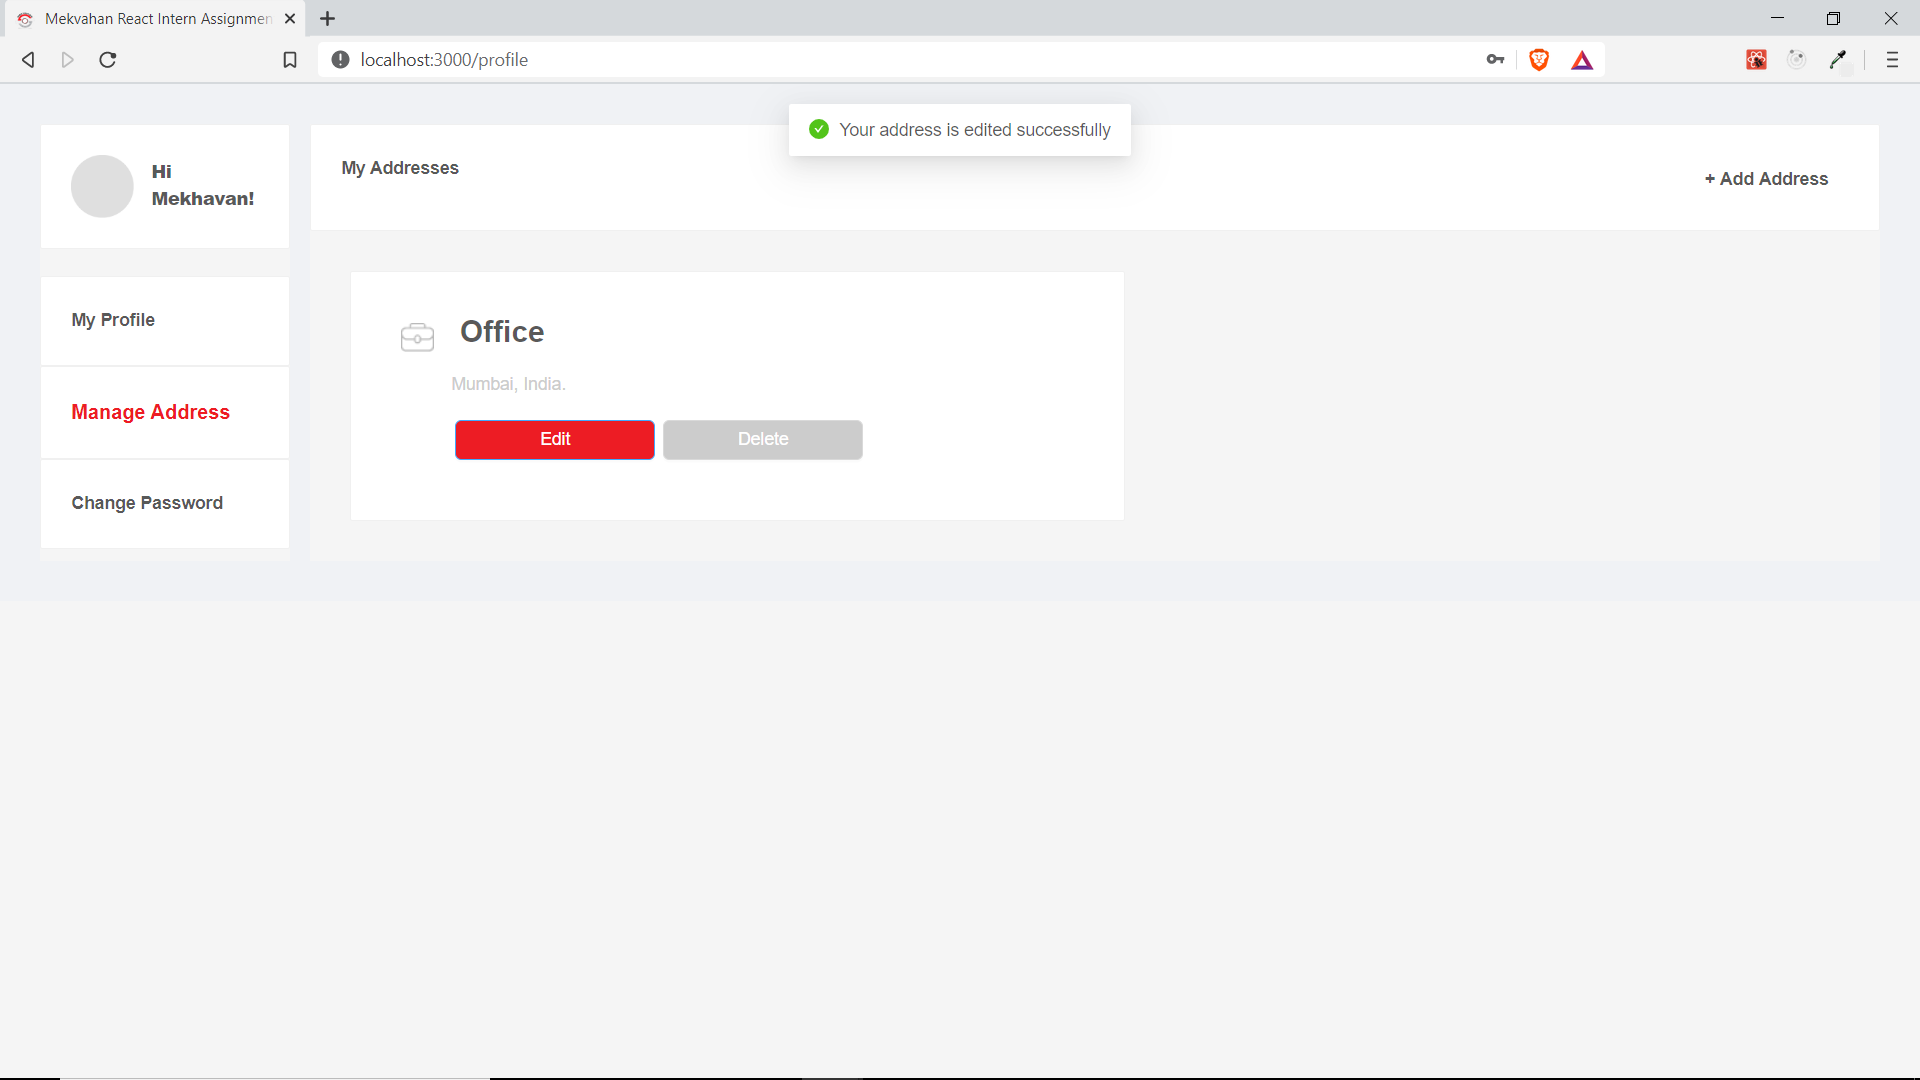The width and height of the screenshot is (1920, 1080).
Task: Open a new browser tab with plus
Action: point(328,19)
